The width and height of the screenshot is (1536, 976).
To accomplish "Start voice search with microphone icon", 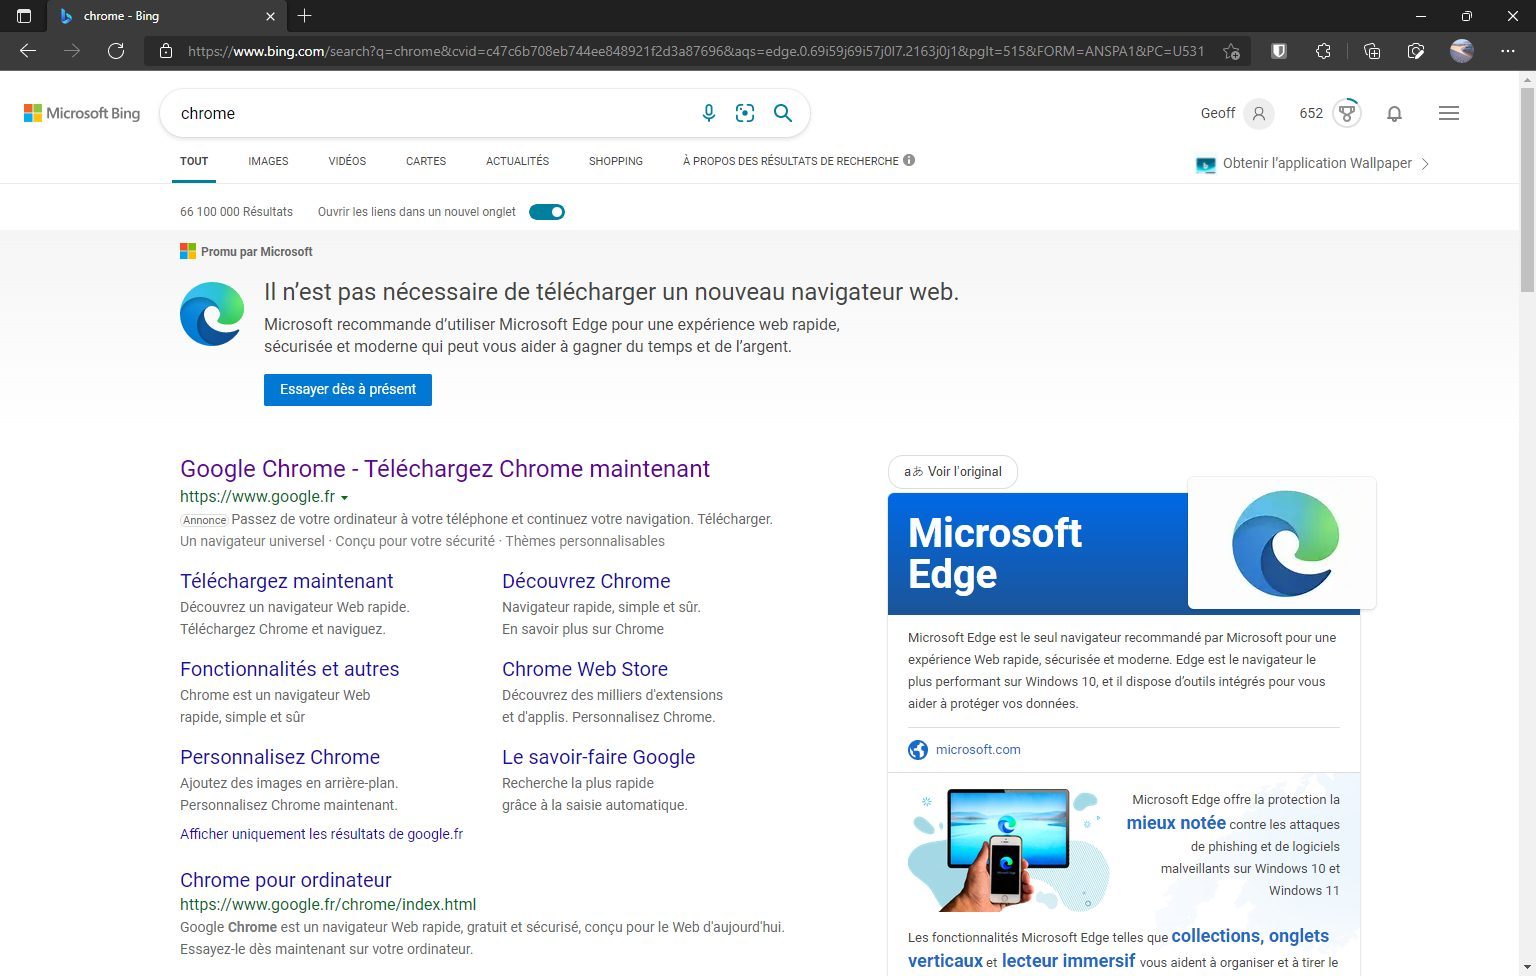I will coord(709,113).
